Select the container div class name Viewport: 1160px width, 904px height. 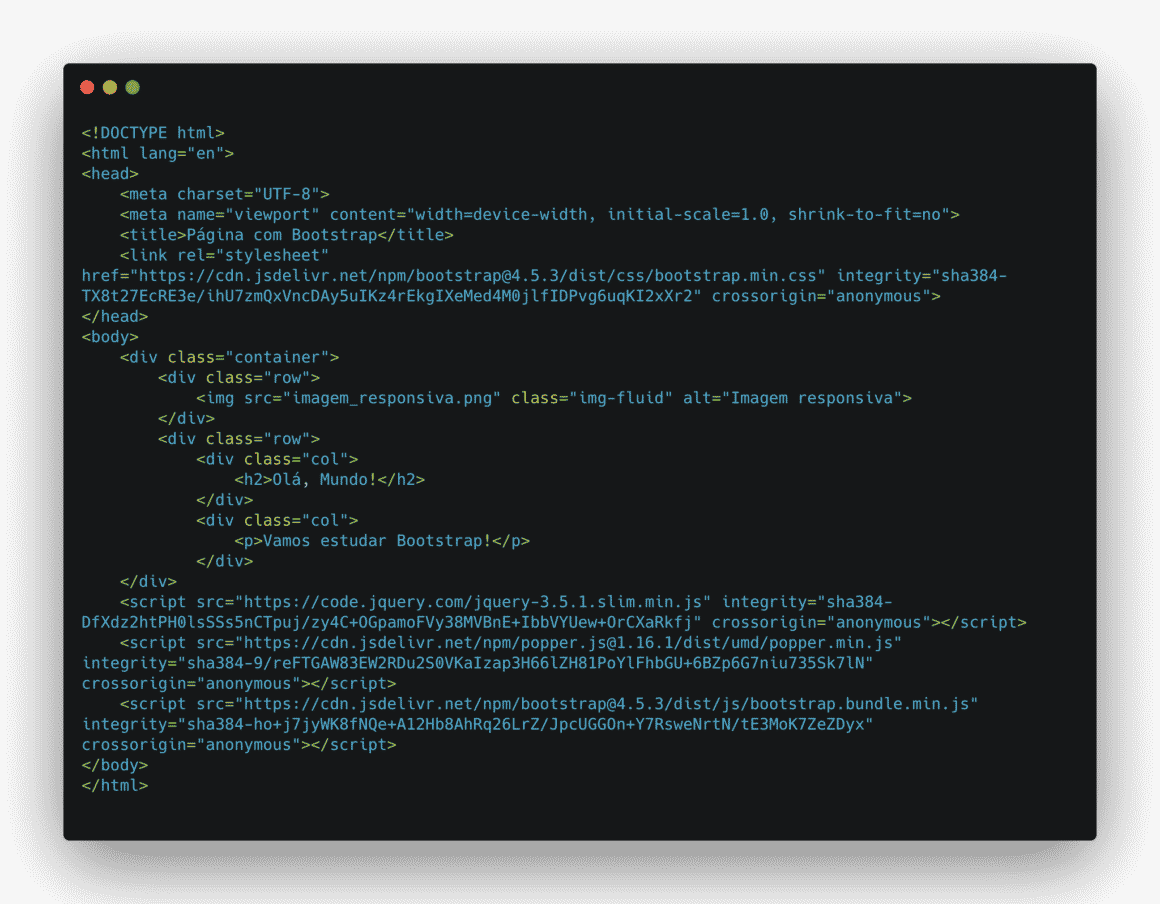[280, 356]
